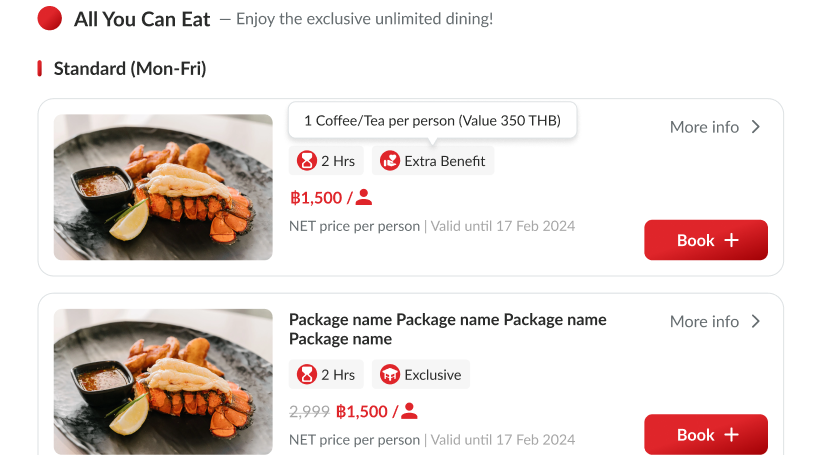Click the plus icon on the Exclusive package's Book button
Viewport: 820px width, 455px height.
point(731,435)
